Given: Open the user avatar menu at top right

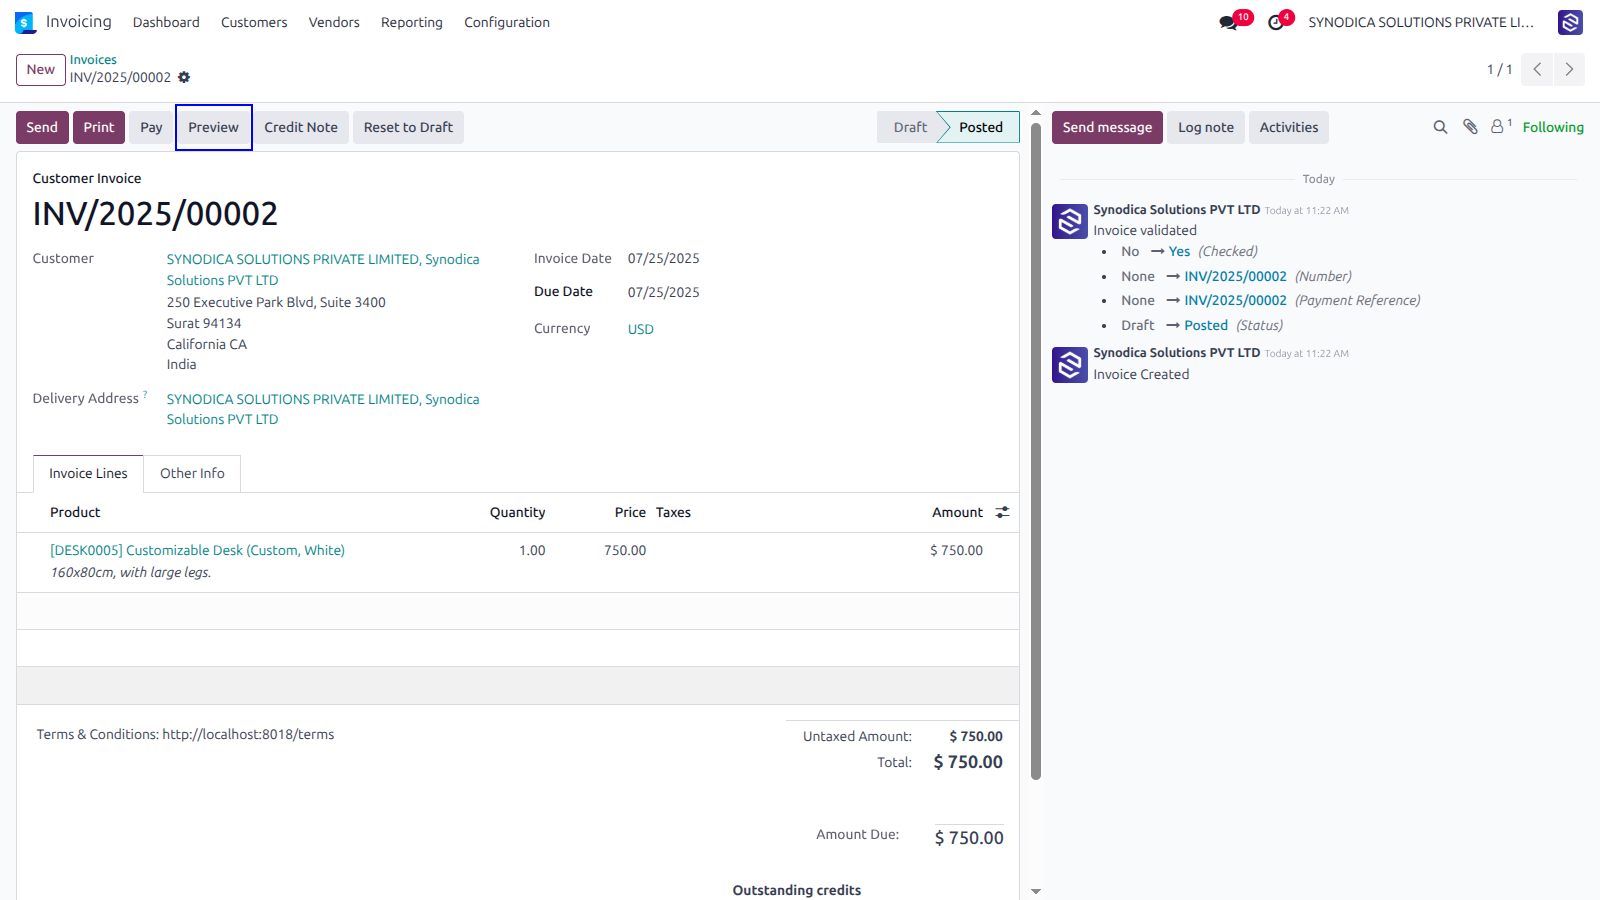Looking at the screenshot, I should pyautogui.click(x=1570, y=22).
